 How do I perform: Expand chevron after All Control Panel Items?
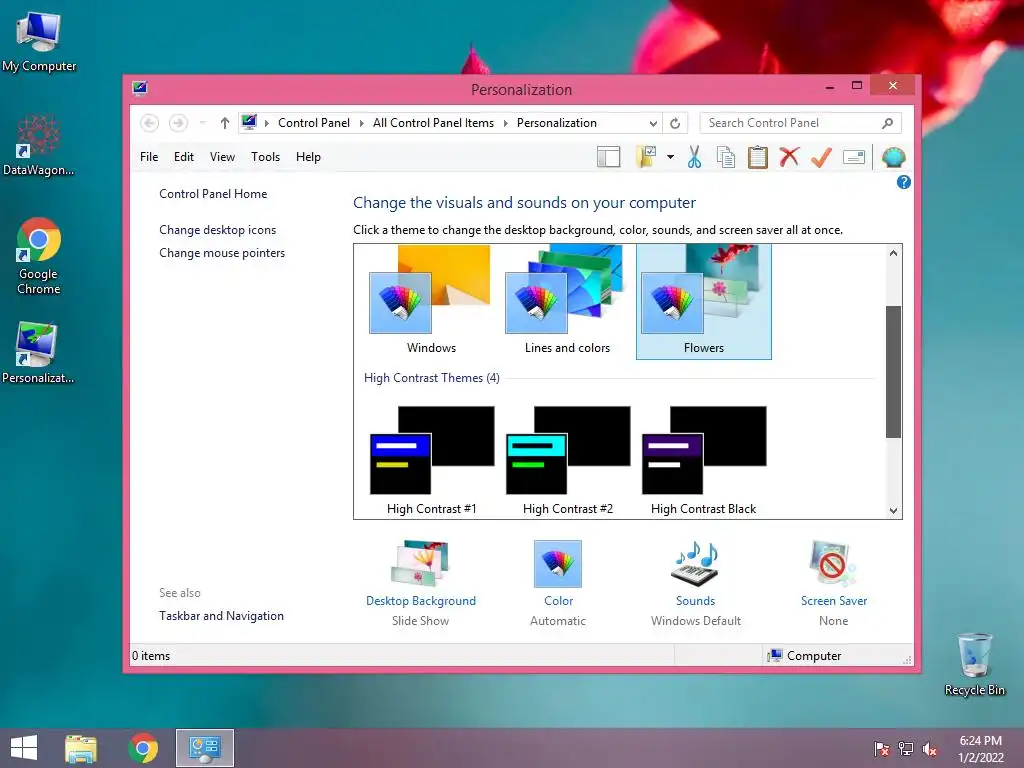click(x=505, y=123)
